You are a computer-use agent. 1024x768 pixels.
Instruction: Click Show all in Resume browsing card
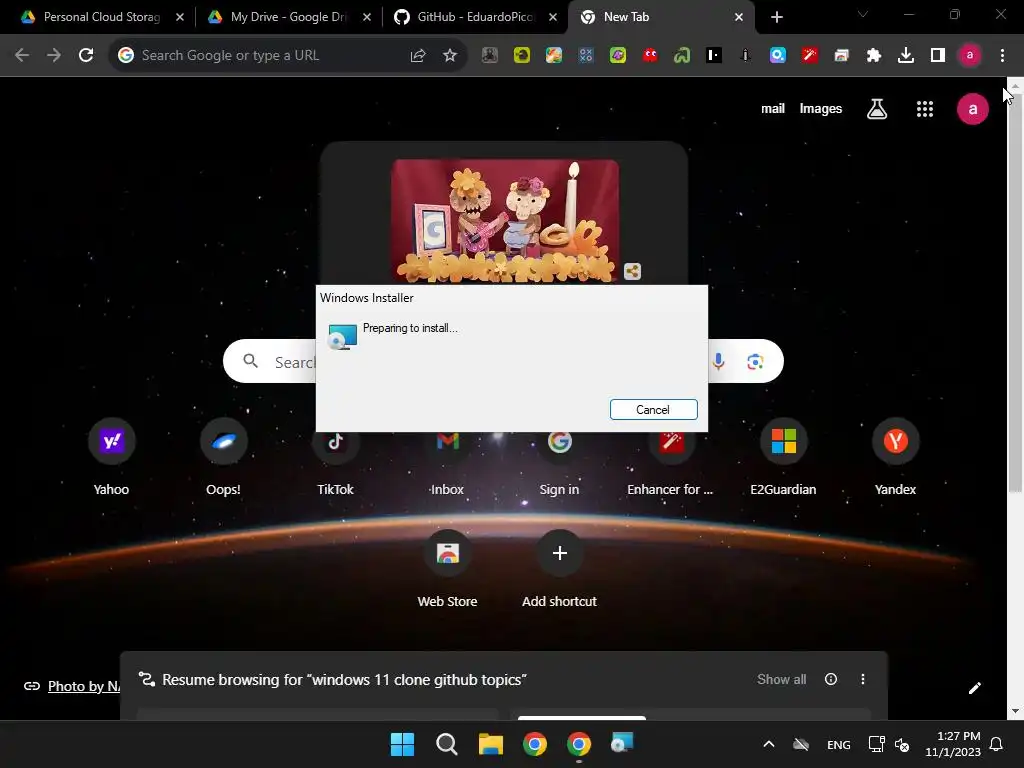[782, 679]
